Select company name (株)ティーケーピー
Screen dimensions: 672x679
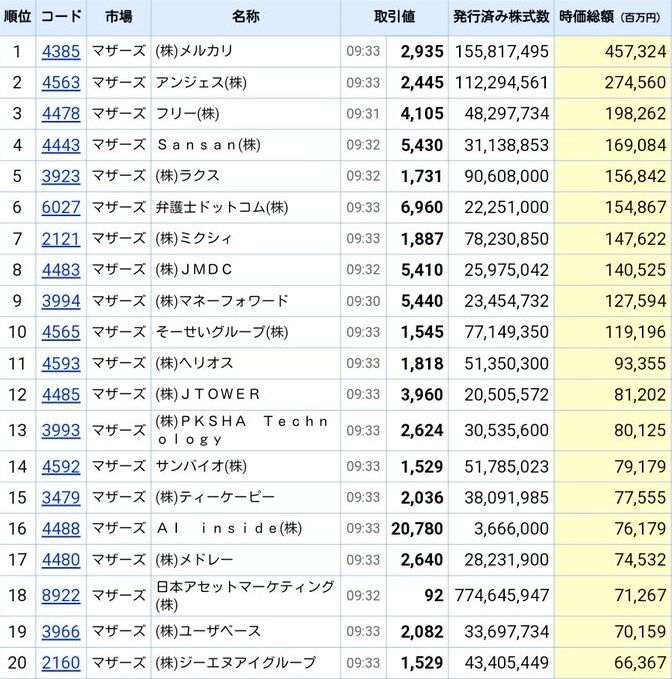(x=215, y=497)
